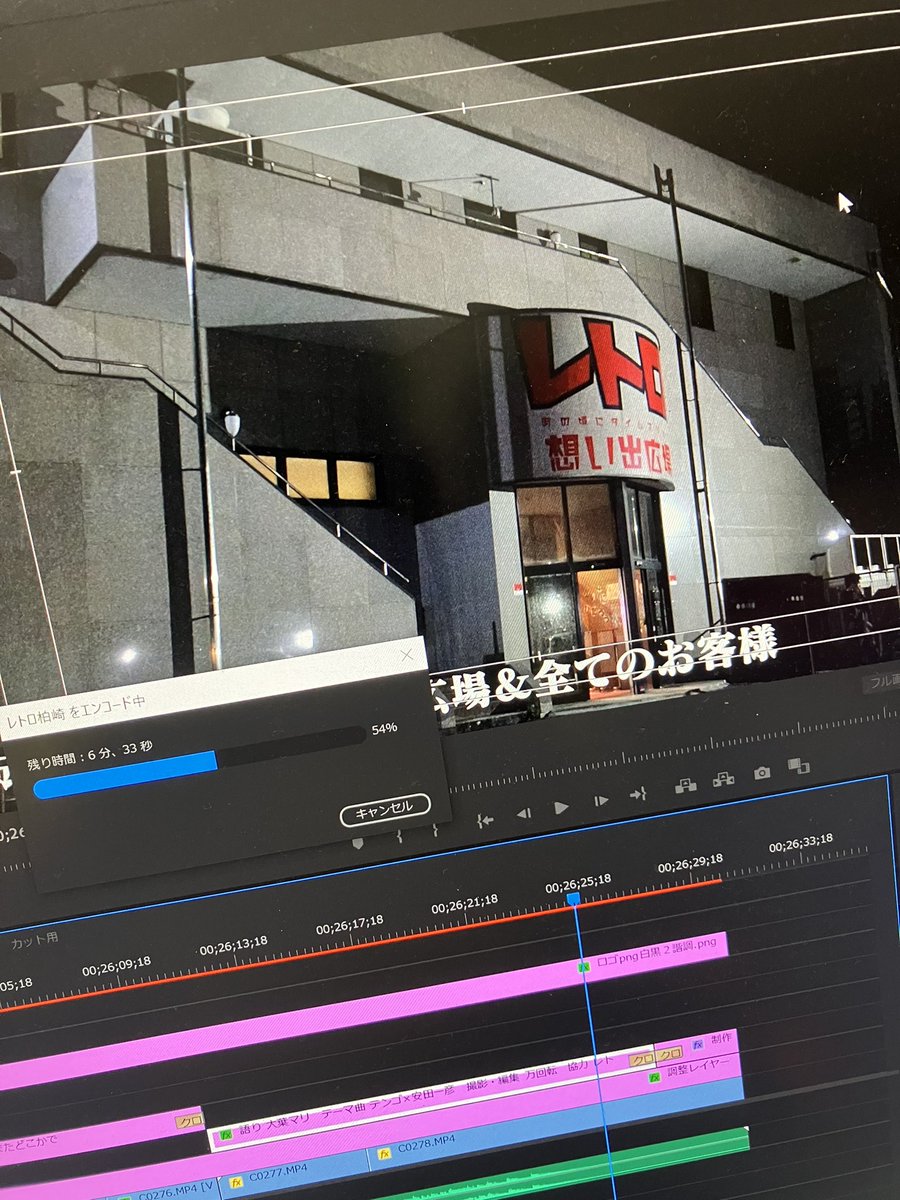Click the キャンセル button

(x=385, y=808)
